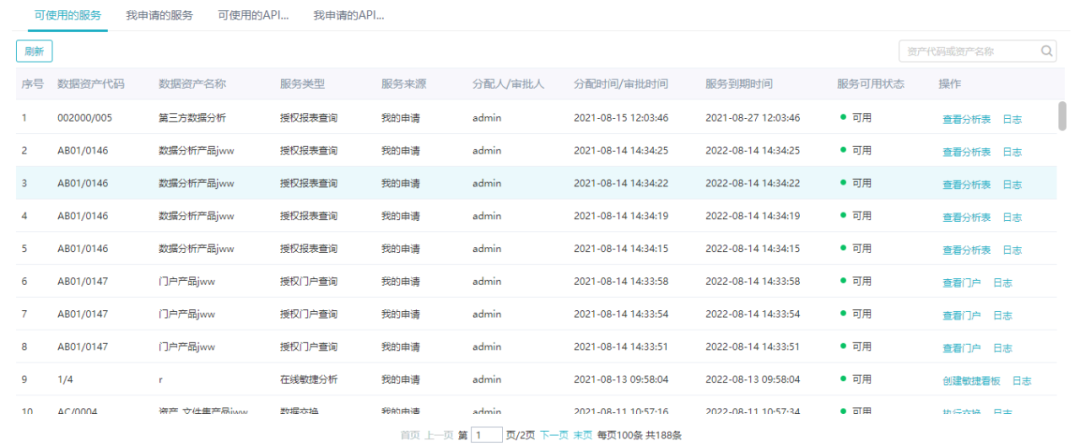1080x446 pixels.
Task: Click the search magnifier icon
Action: 1046,51
